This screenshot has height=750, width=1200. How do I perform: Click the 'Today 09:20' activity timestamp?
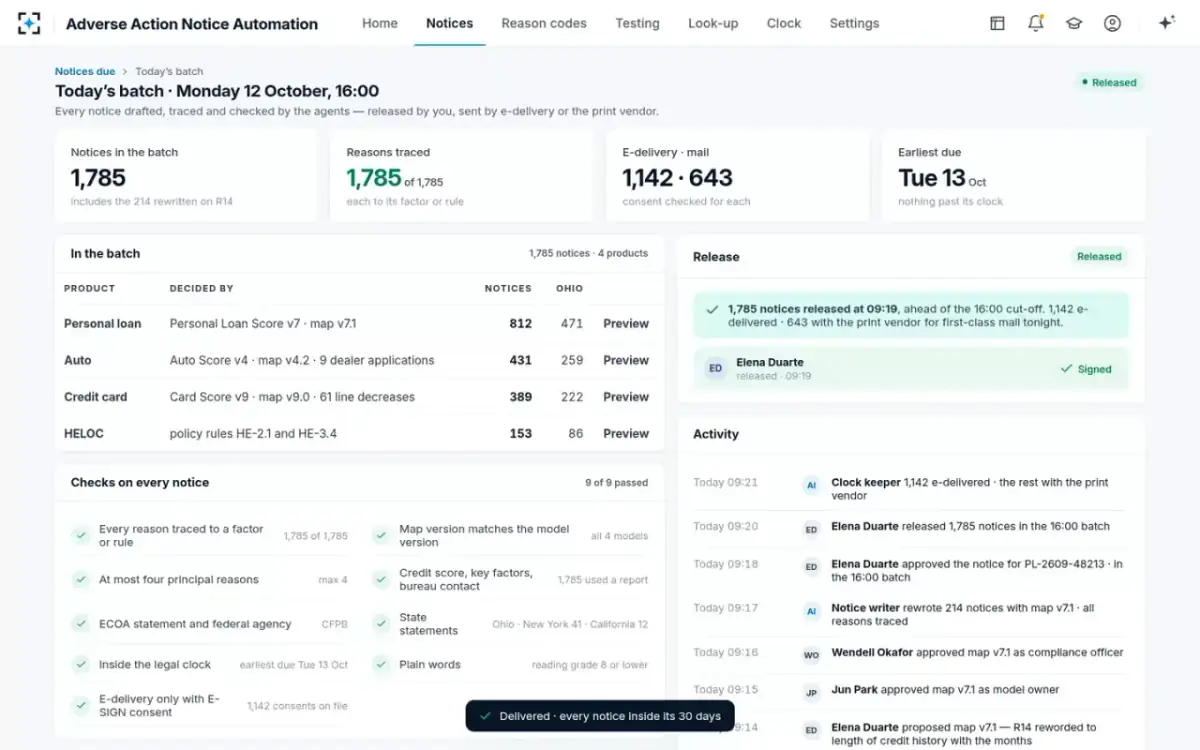[726, 527]
